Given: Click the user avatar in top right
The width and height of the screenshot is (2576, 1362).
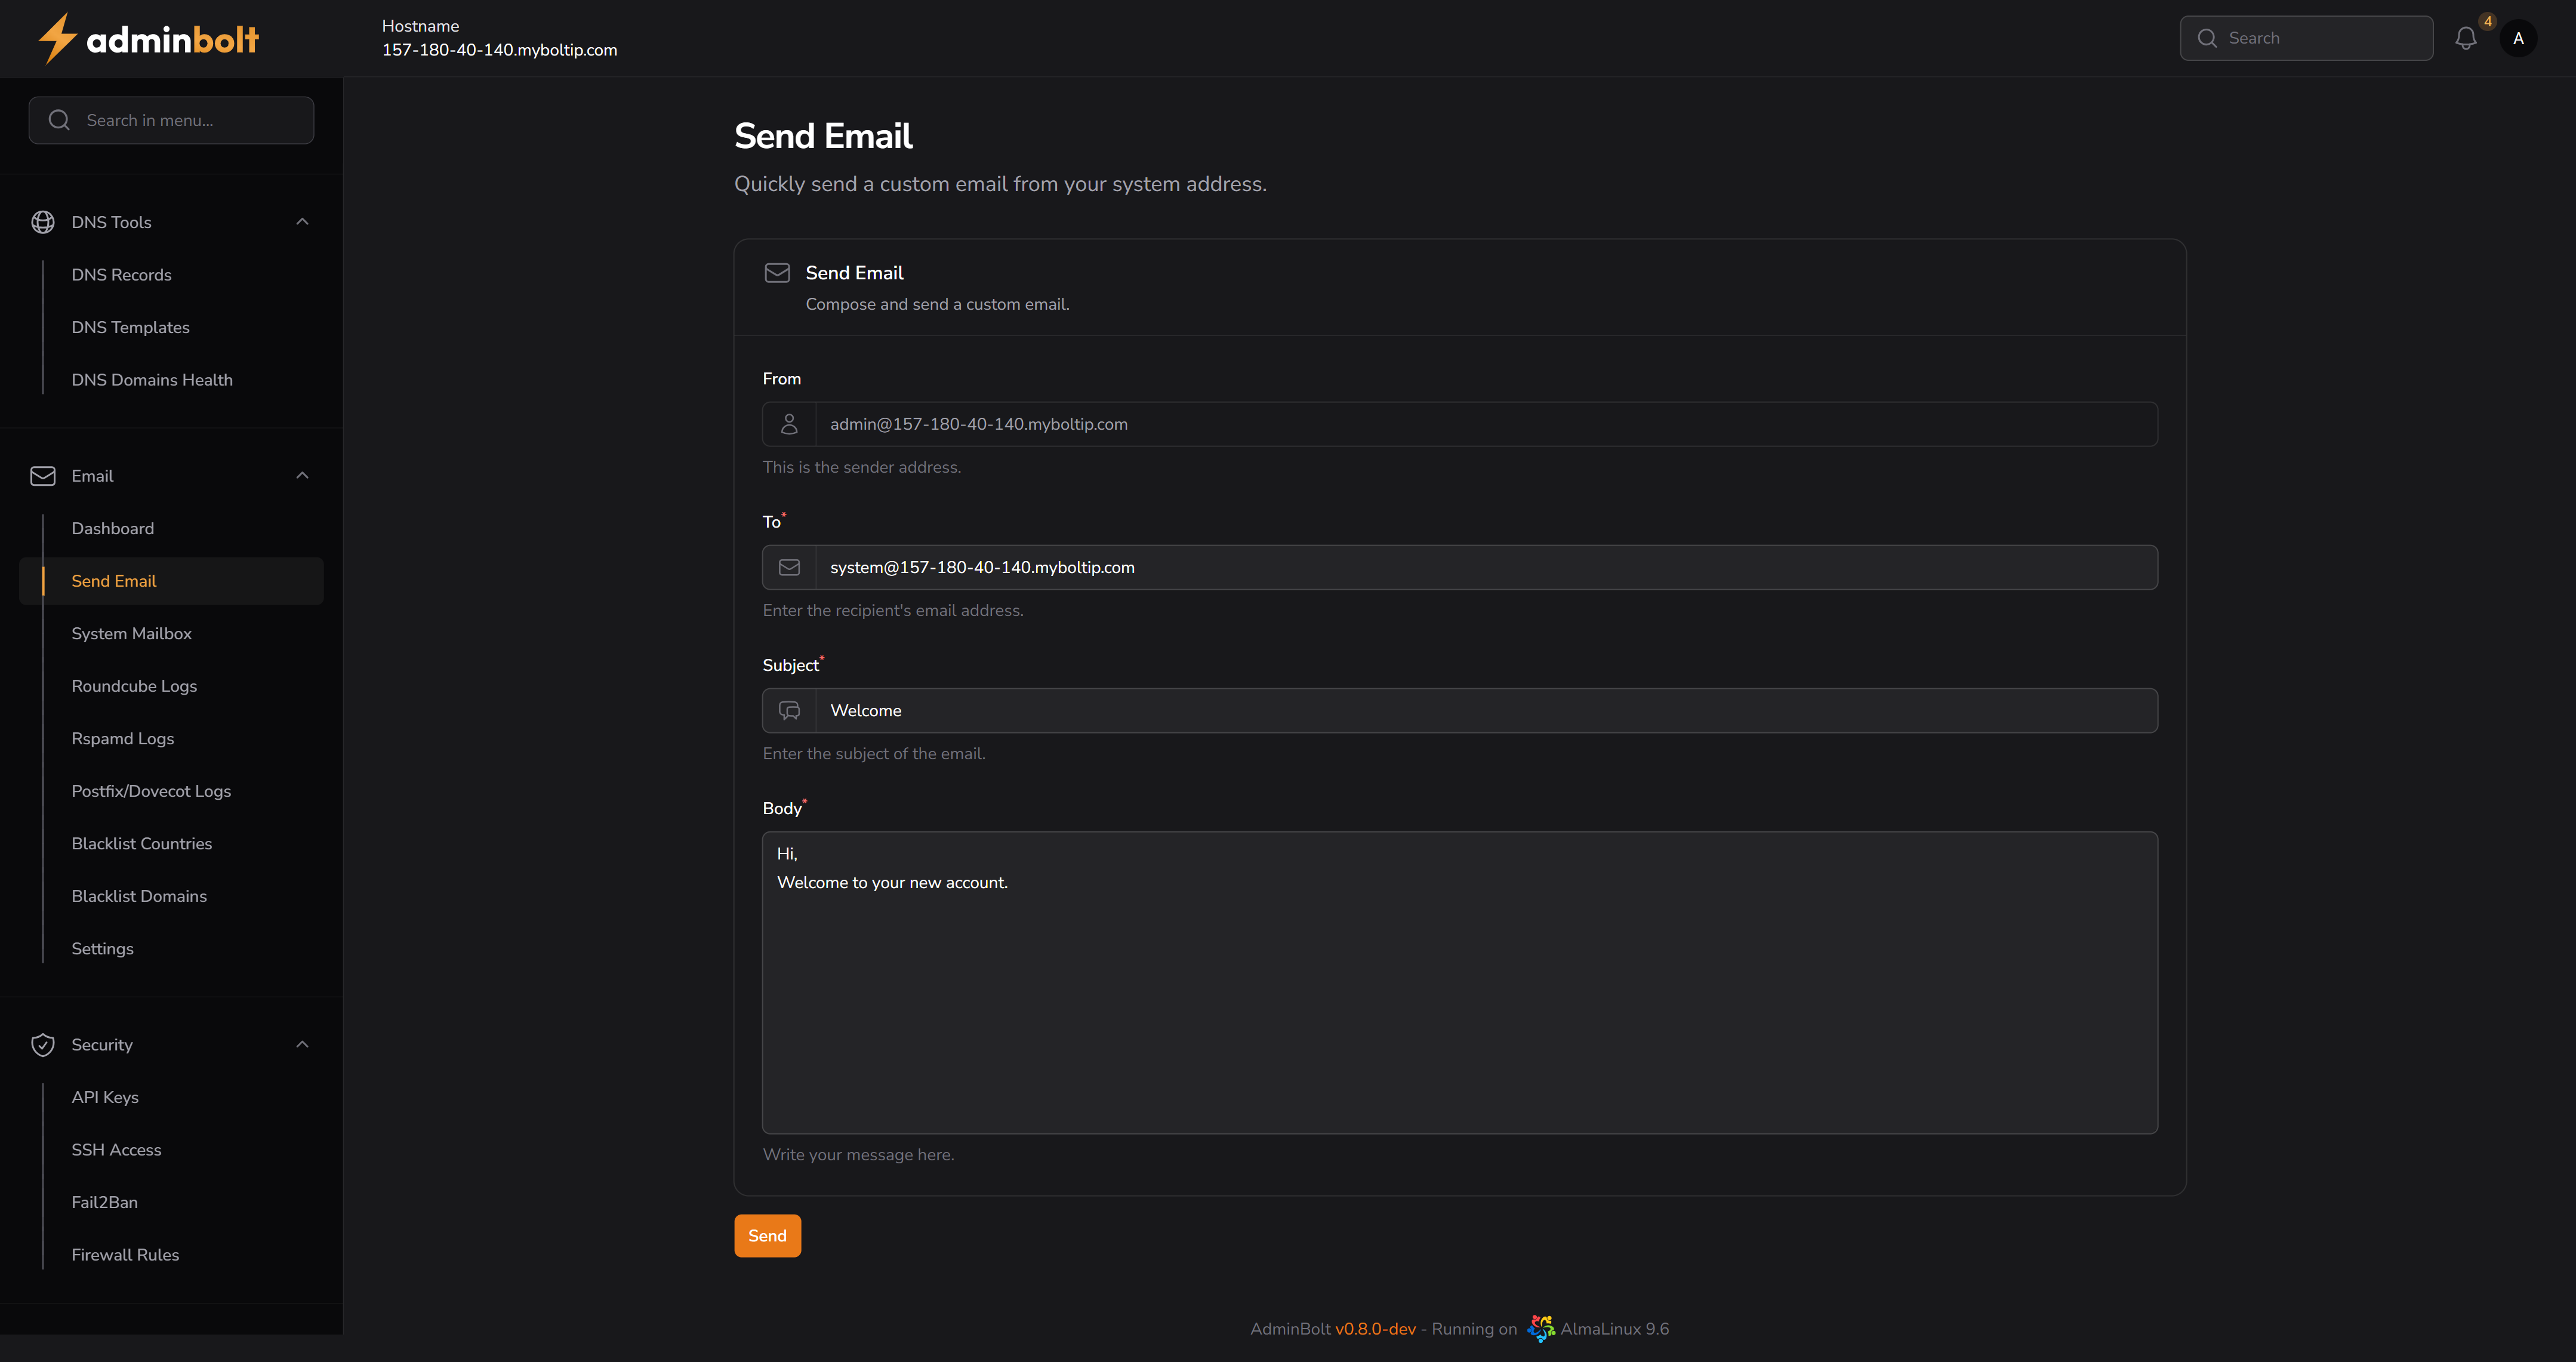Looking at the screenshot, I should click(x=2519, y=38).
